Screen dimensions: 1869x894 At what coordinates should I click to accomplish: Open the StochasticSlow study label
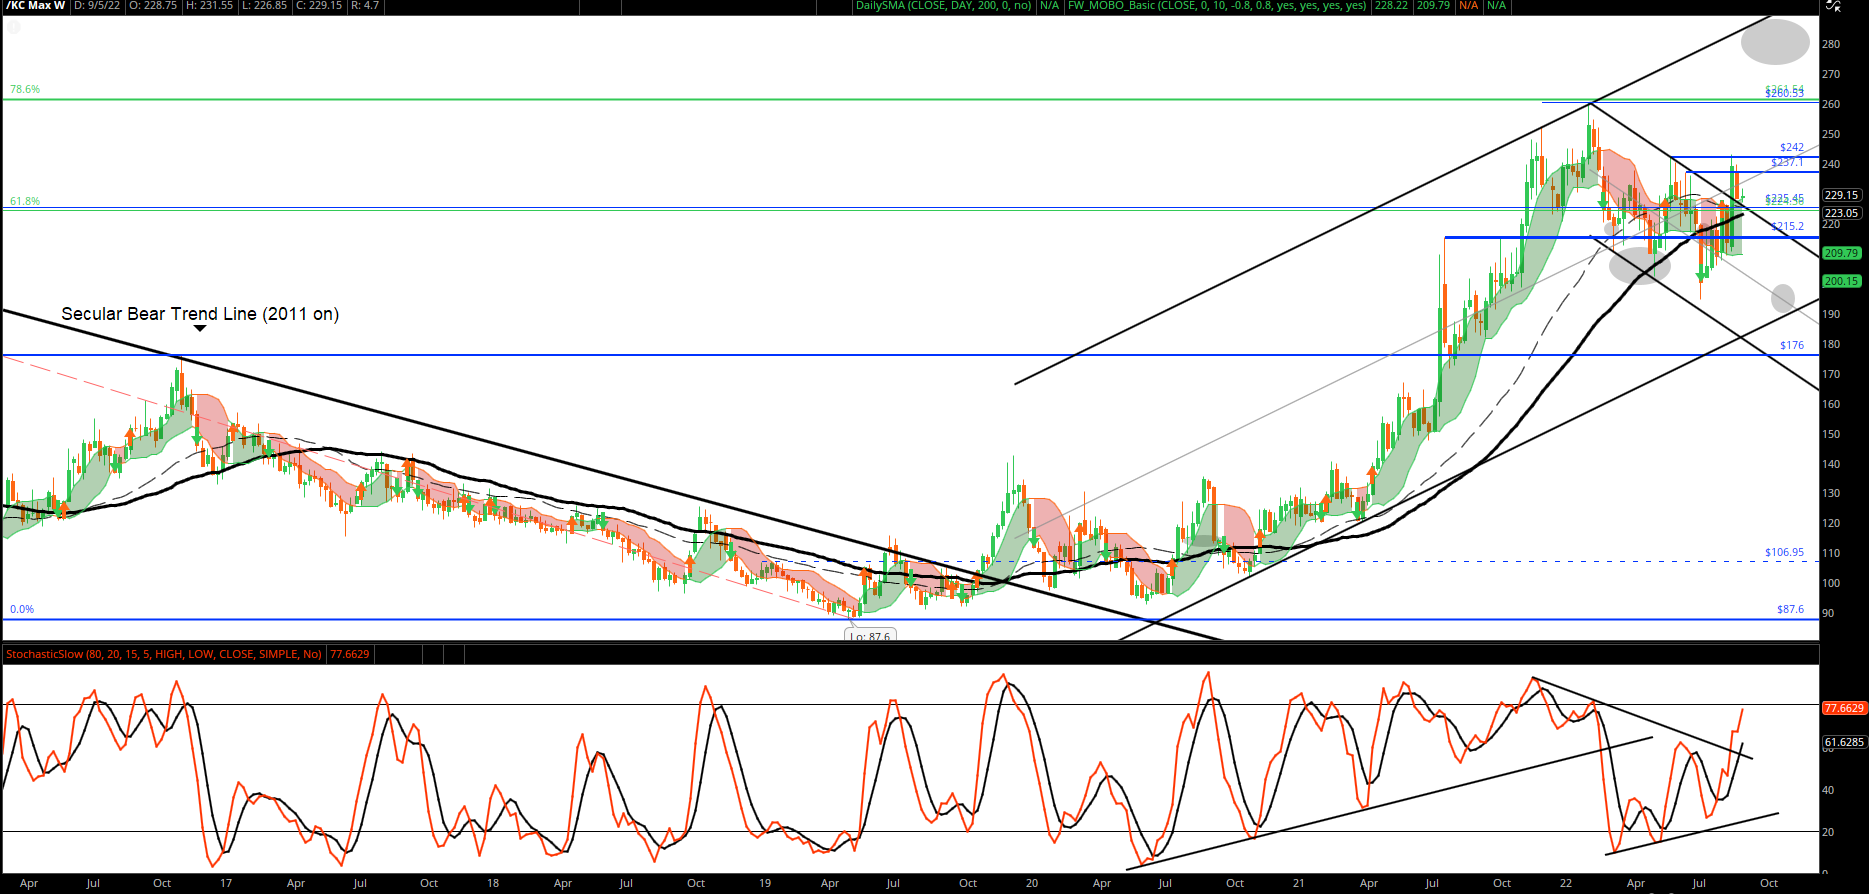point(164,654)
